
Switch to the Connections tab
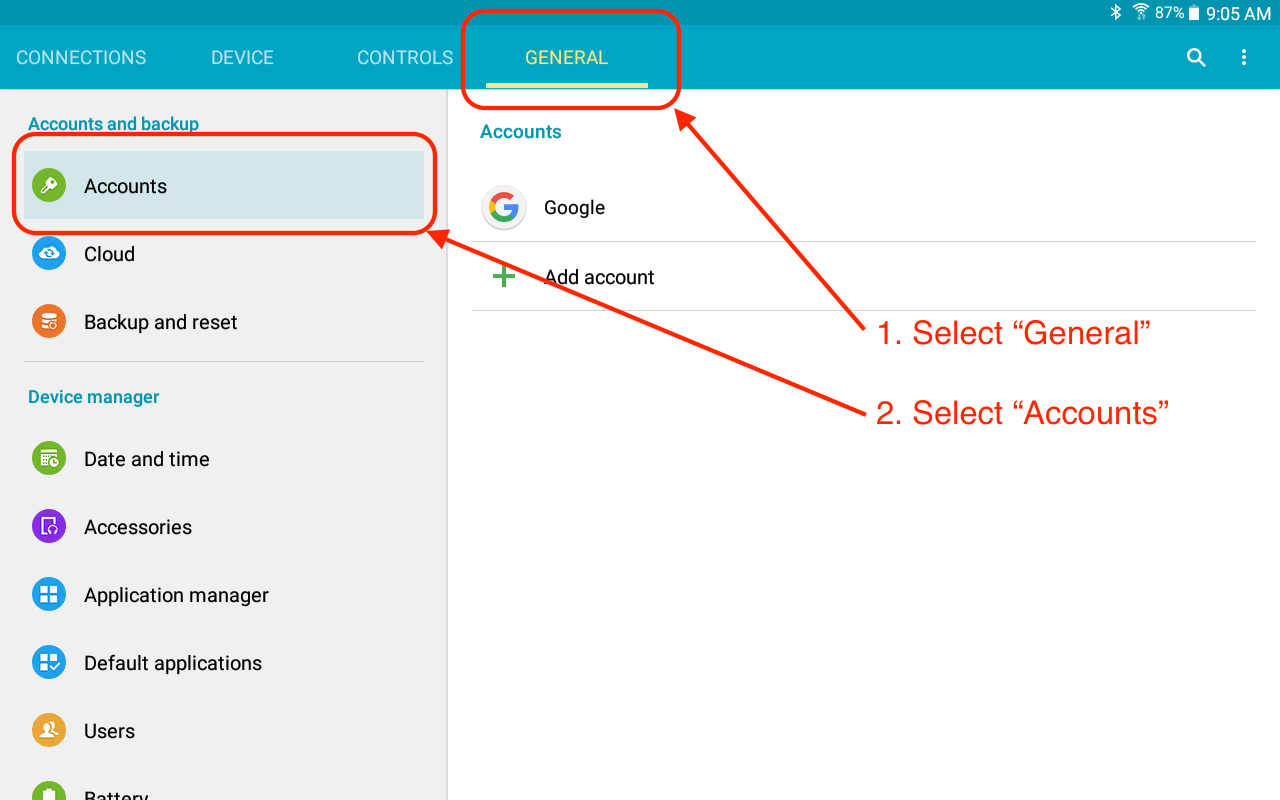coord(80,57)
